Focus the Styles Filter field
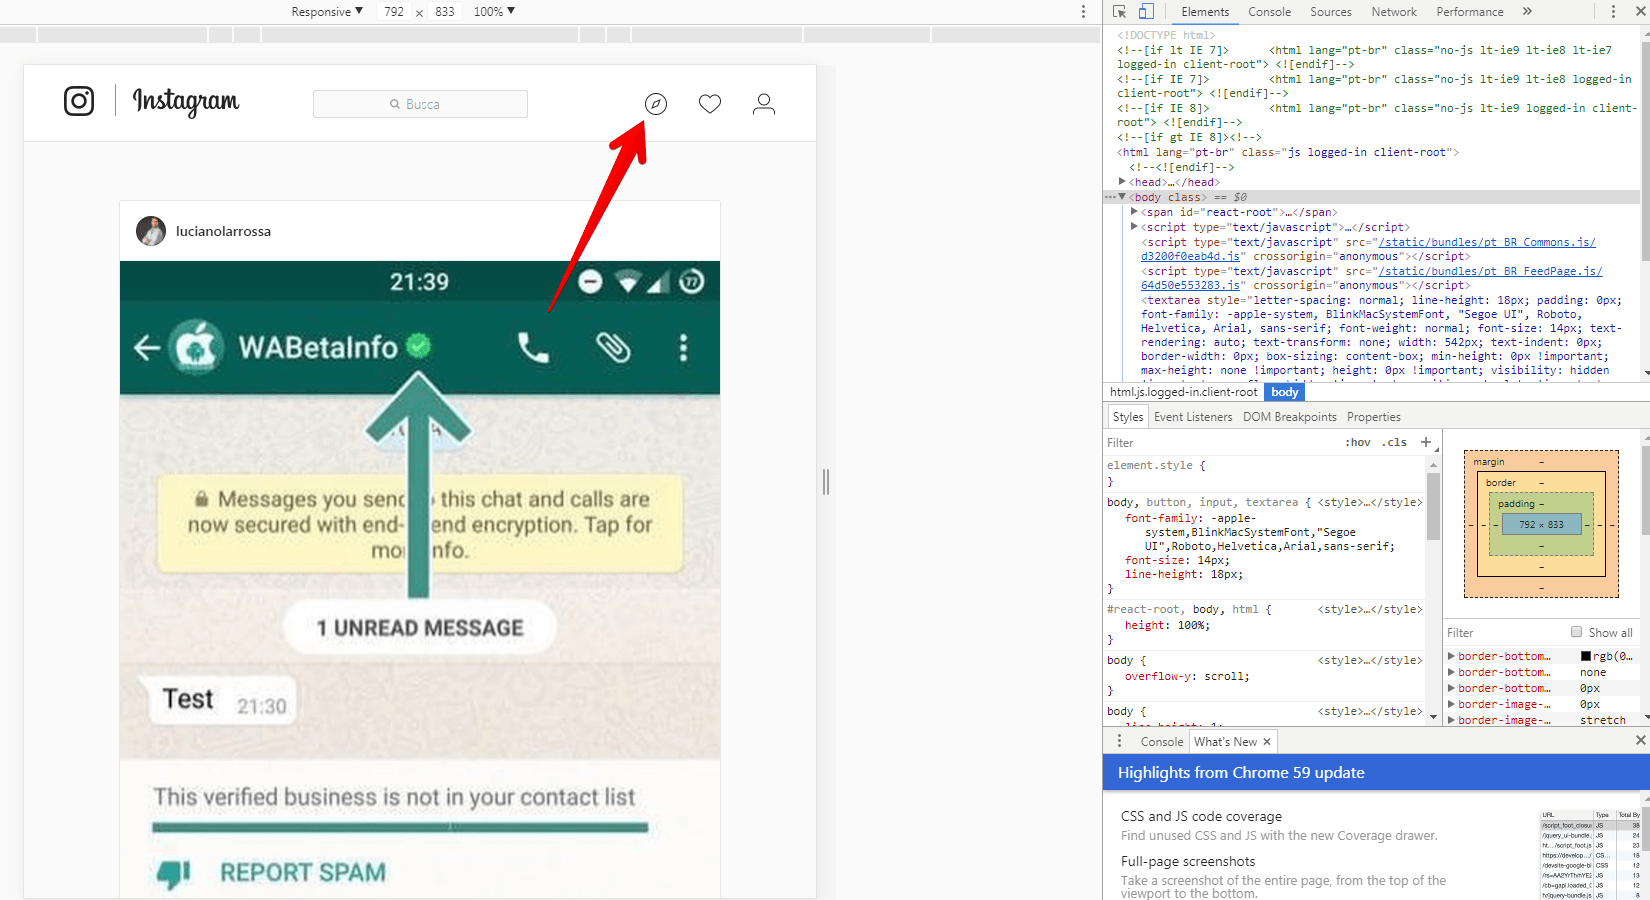1650x900 pixels. (x=1220, y=443)
